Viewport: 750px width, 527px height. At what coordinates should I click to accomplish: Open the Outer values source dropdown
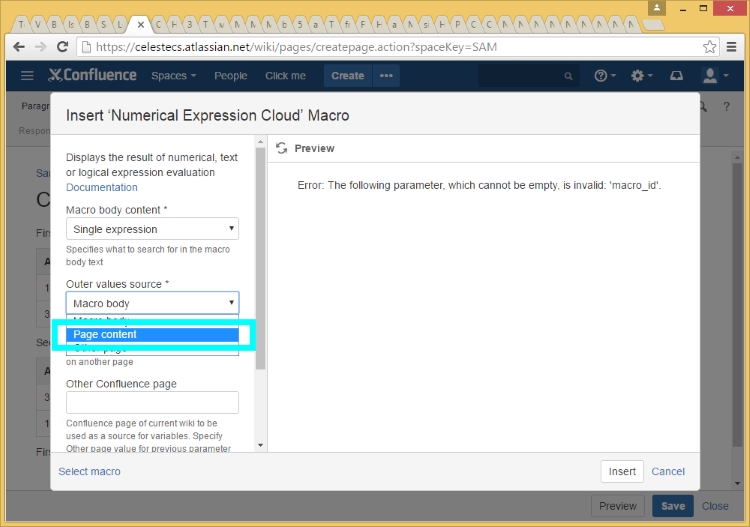[x=152, y=303]
